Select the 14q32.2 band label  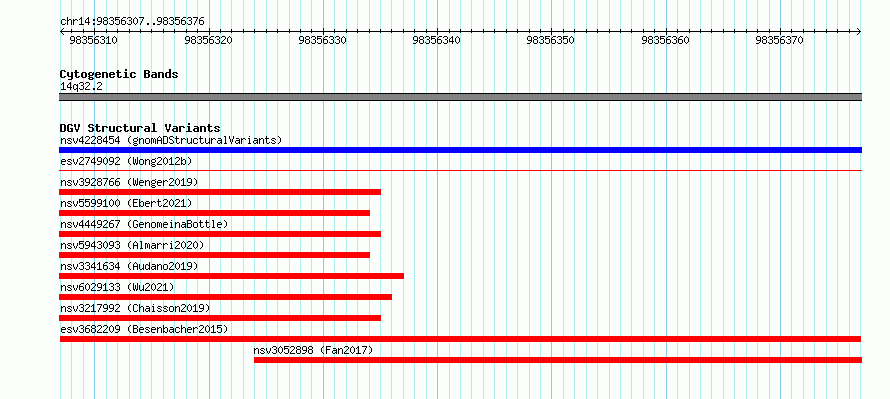tap(81, 87)
